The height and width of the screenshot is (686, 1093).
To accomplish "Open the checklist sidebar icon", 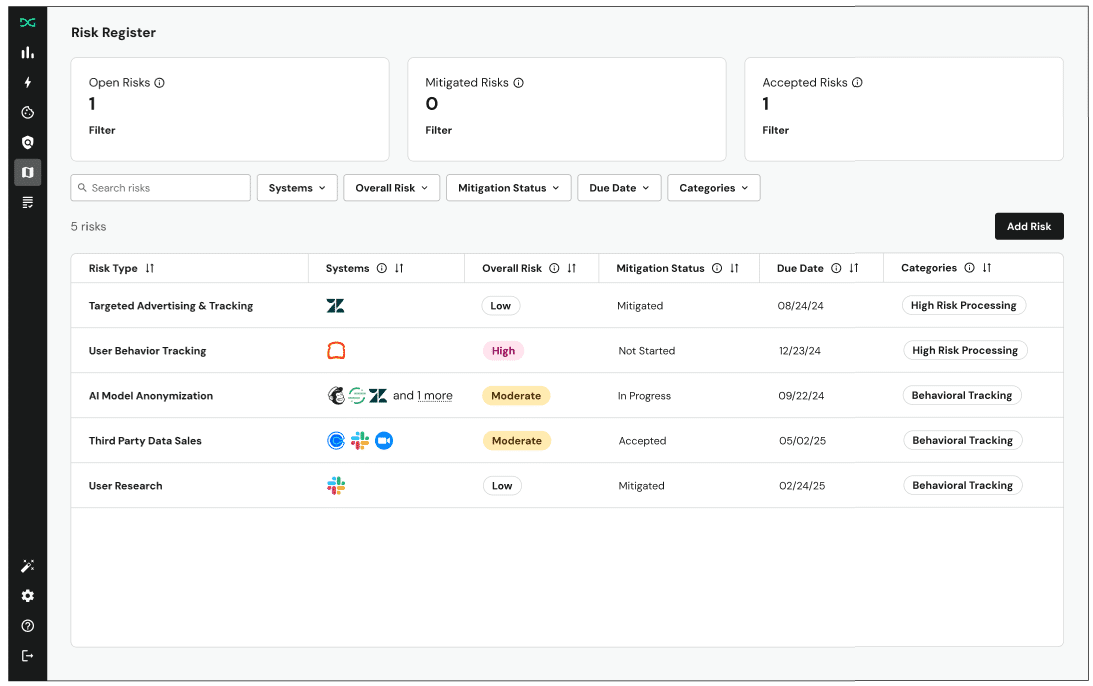I will point(28,203).
